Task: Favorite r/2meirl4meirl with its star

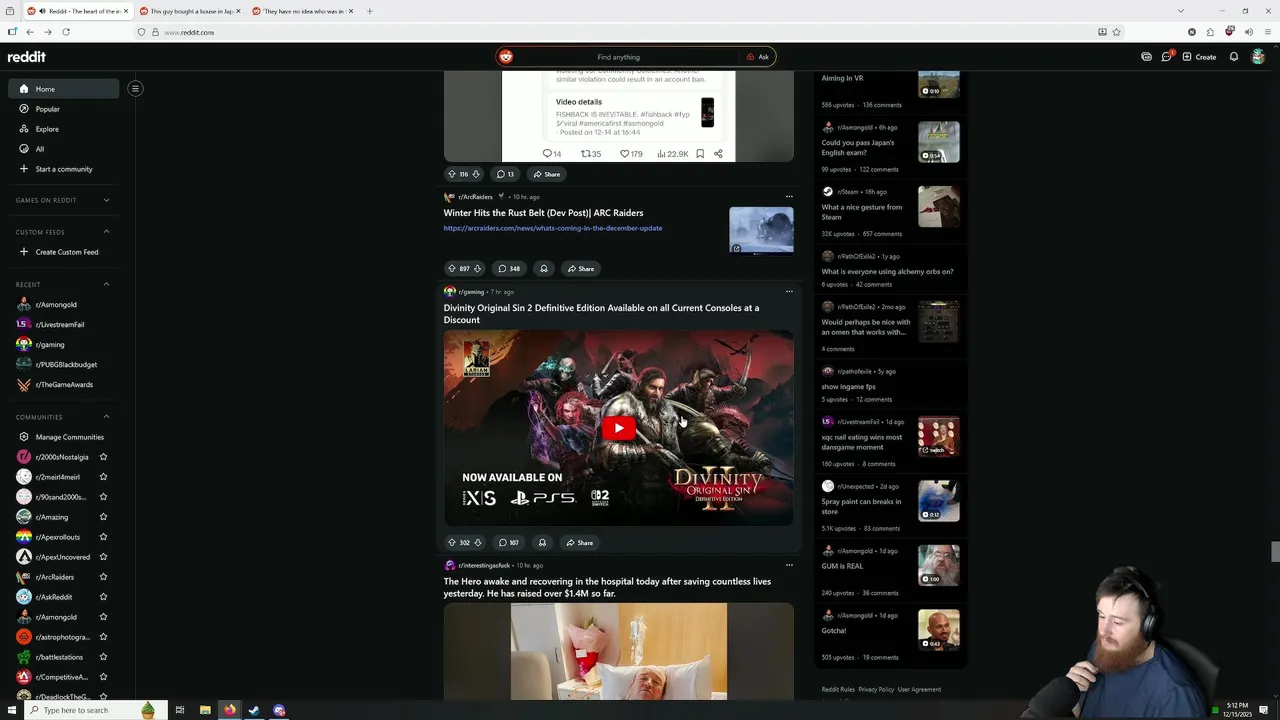Action: (103, 477)
